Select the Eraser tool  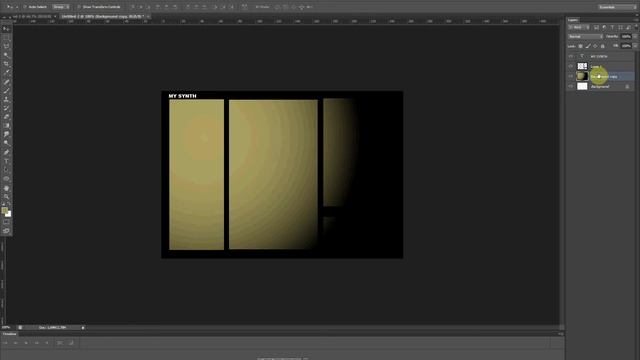click(x=6, y=117)
